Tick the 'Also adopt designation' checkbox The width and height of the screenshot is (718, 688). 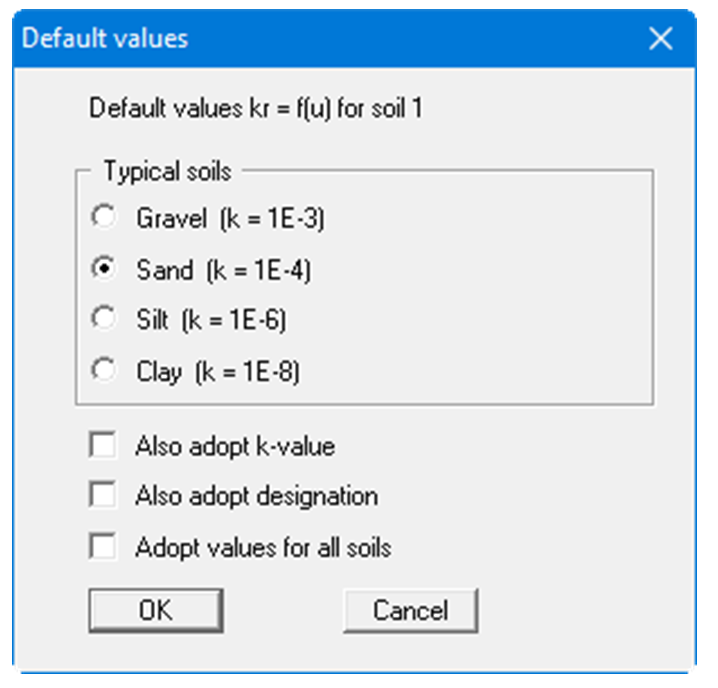point(102,496)
